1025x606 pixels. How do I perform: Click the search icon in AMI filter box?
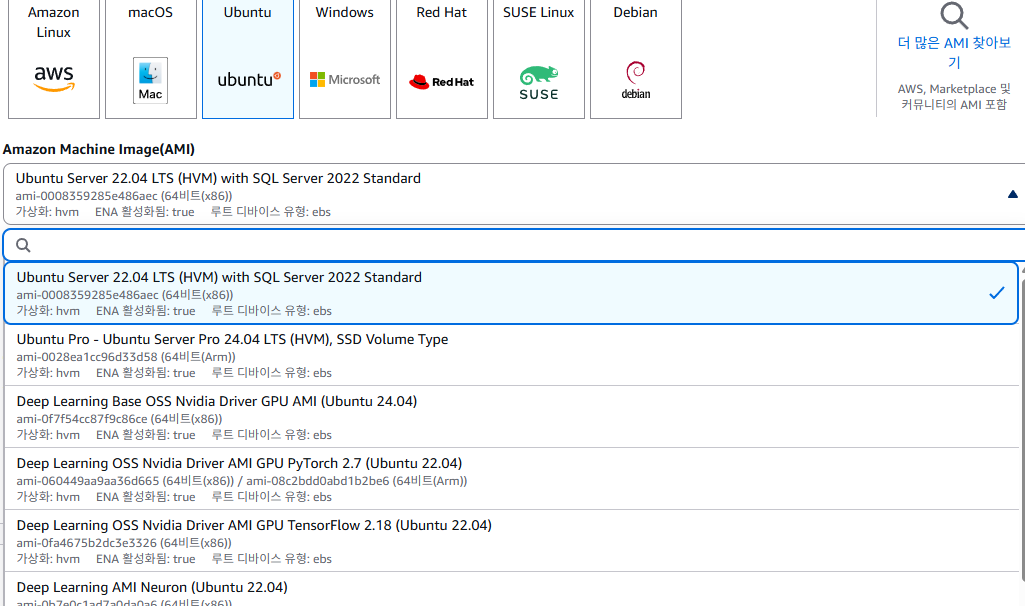(x=24, y=245)
